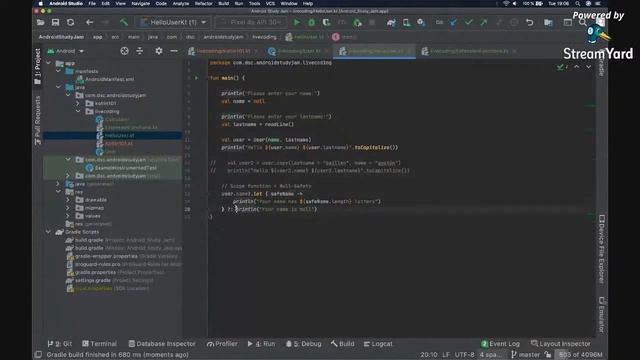
Task: Expand the kotlin101 package folder
Action: (x=78, y=103)
